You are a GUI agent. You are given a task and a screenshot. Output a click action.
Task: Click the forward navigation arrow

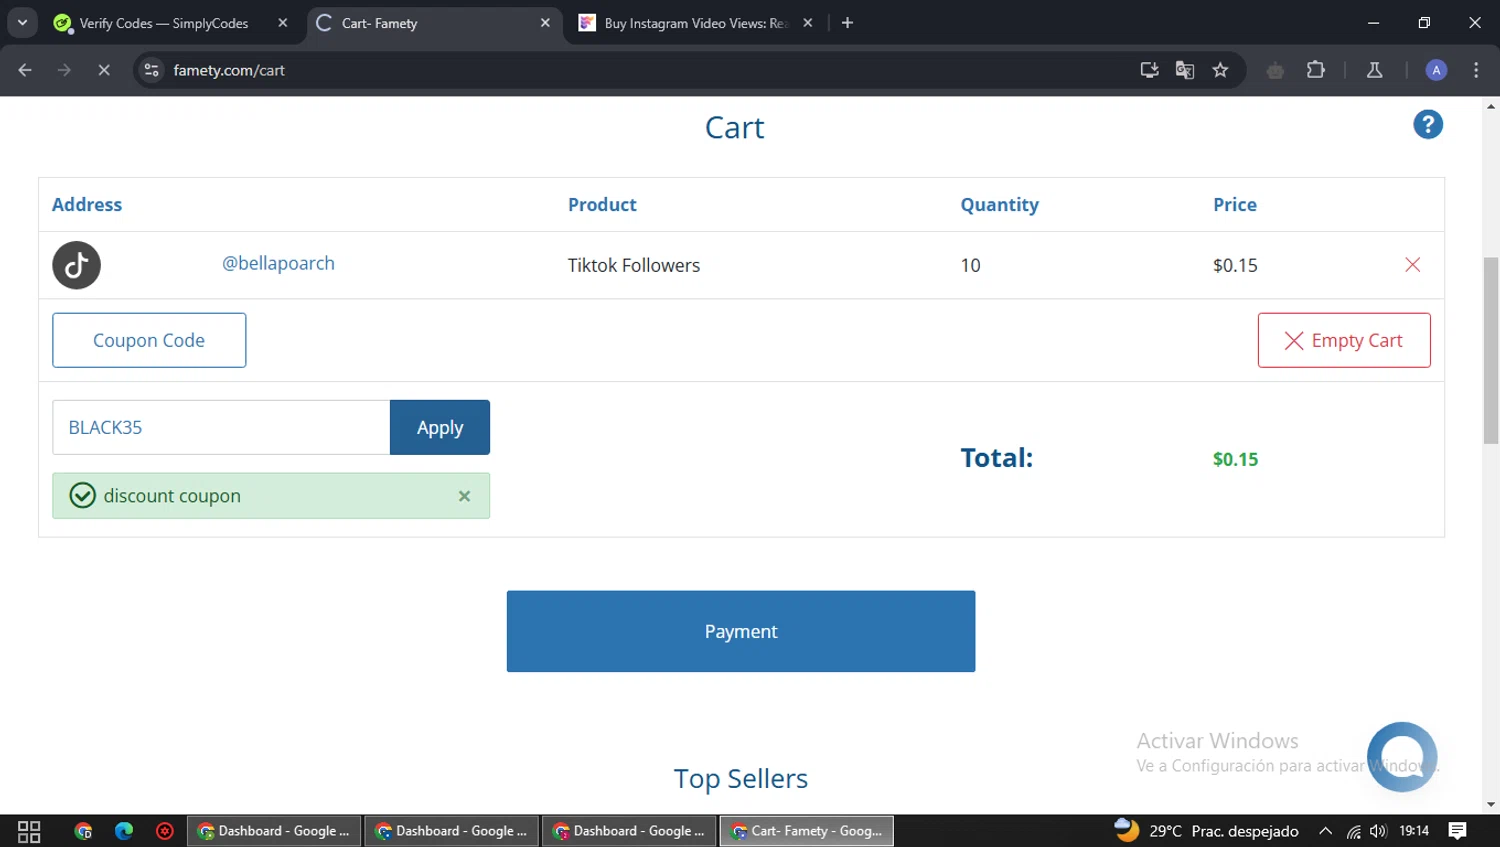coord(64,70)
